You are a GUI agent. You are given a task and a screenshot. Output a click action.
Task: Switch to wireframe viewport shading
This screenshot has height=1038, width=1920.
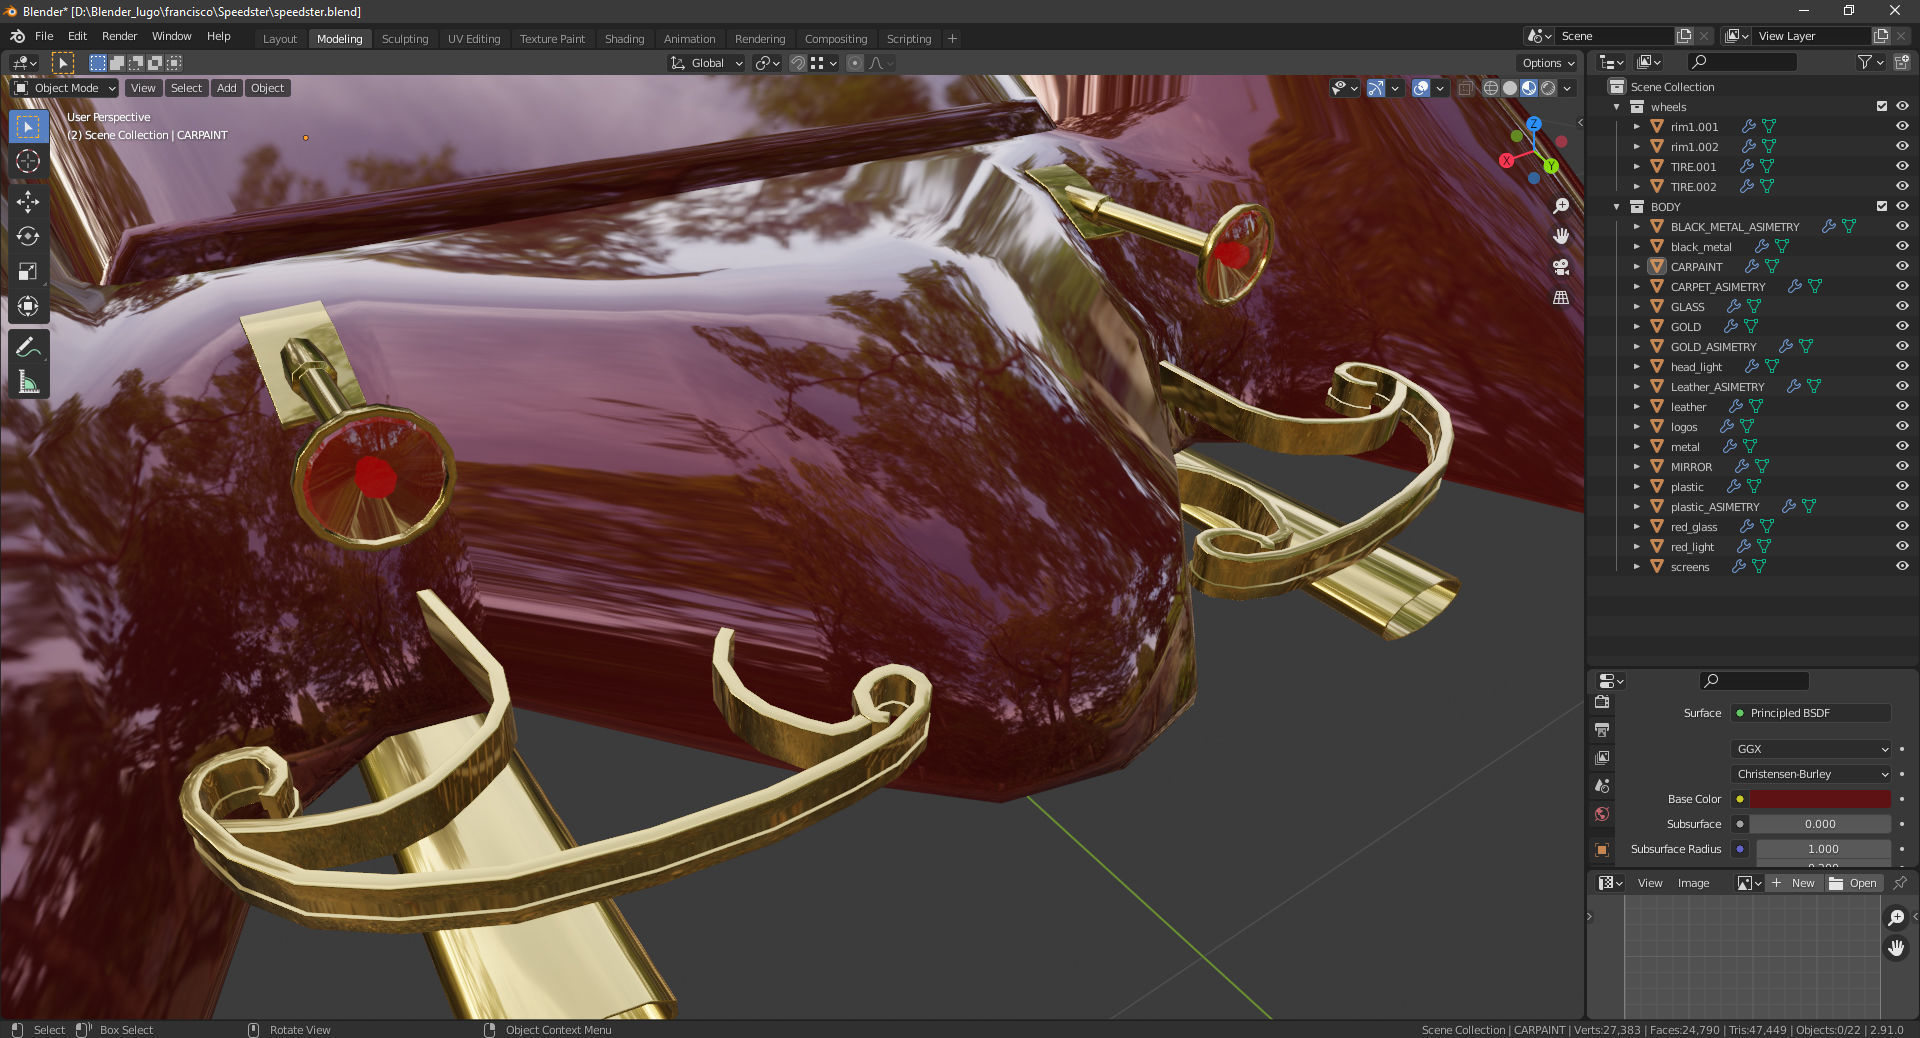pos(1491,88)
